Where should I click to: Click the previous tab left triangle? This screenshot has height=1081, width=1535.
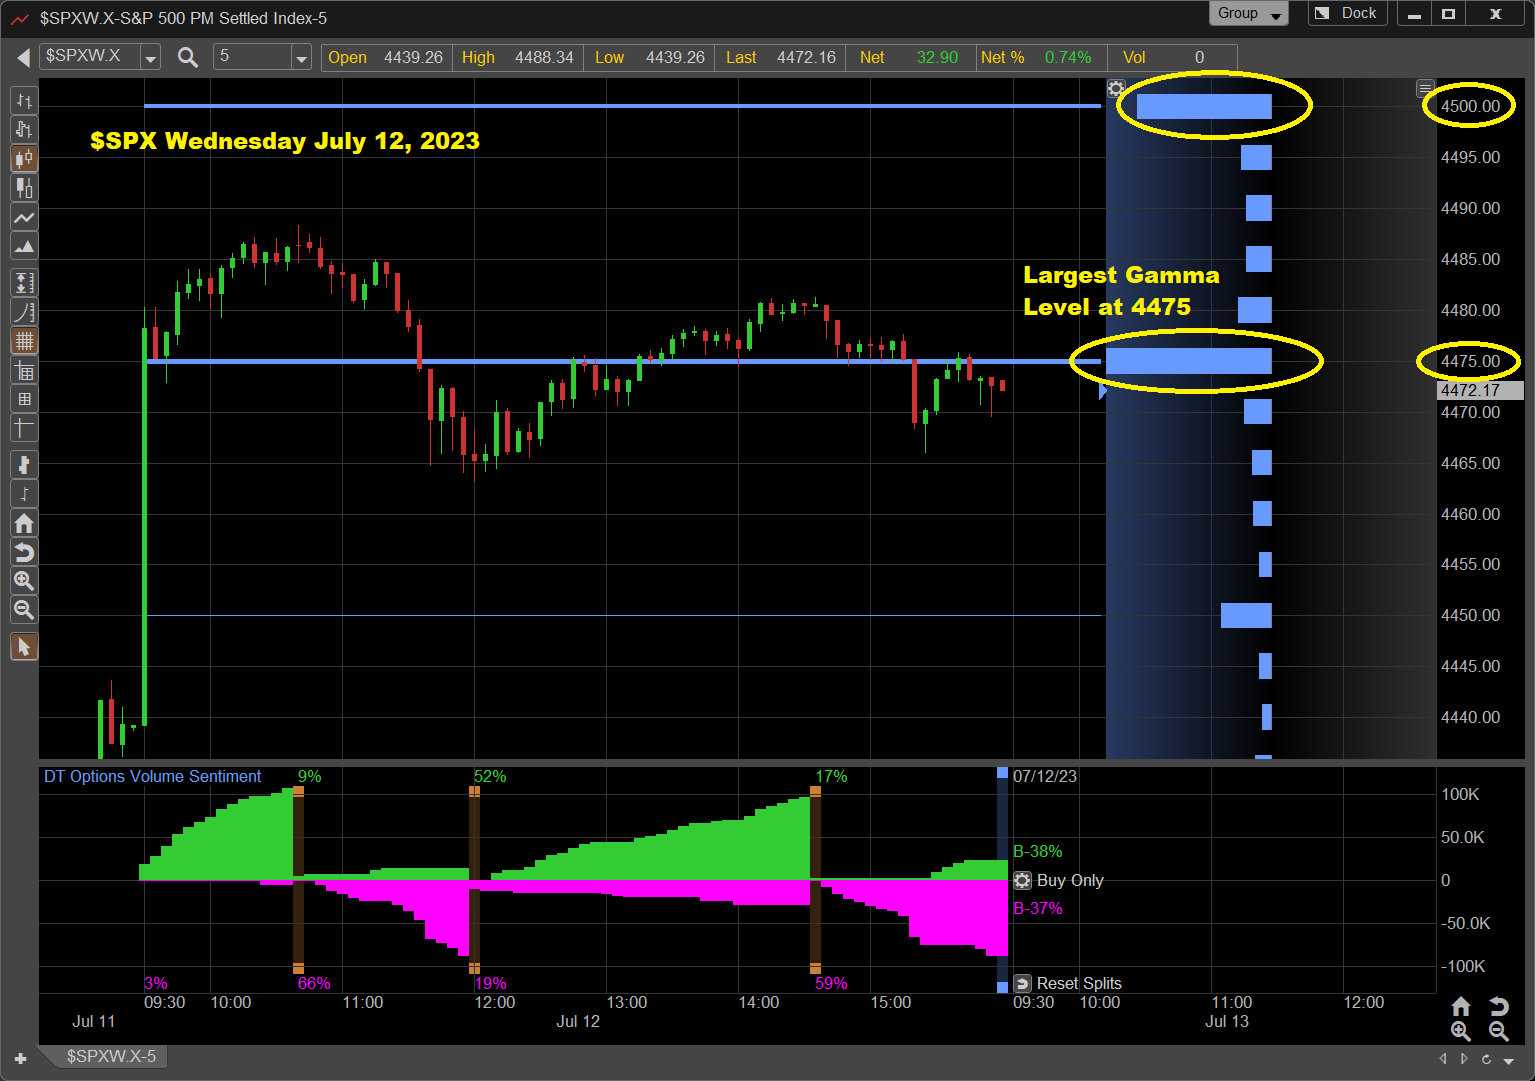(1443, 1058)
